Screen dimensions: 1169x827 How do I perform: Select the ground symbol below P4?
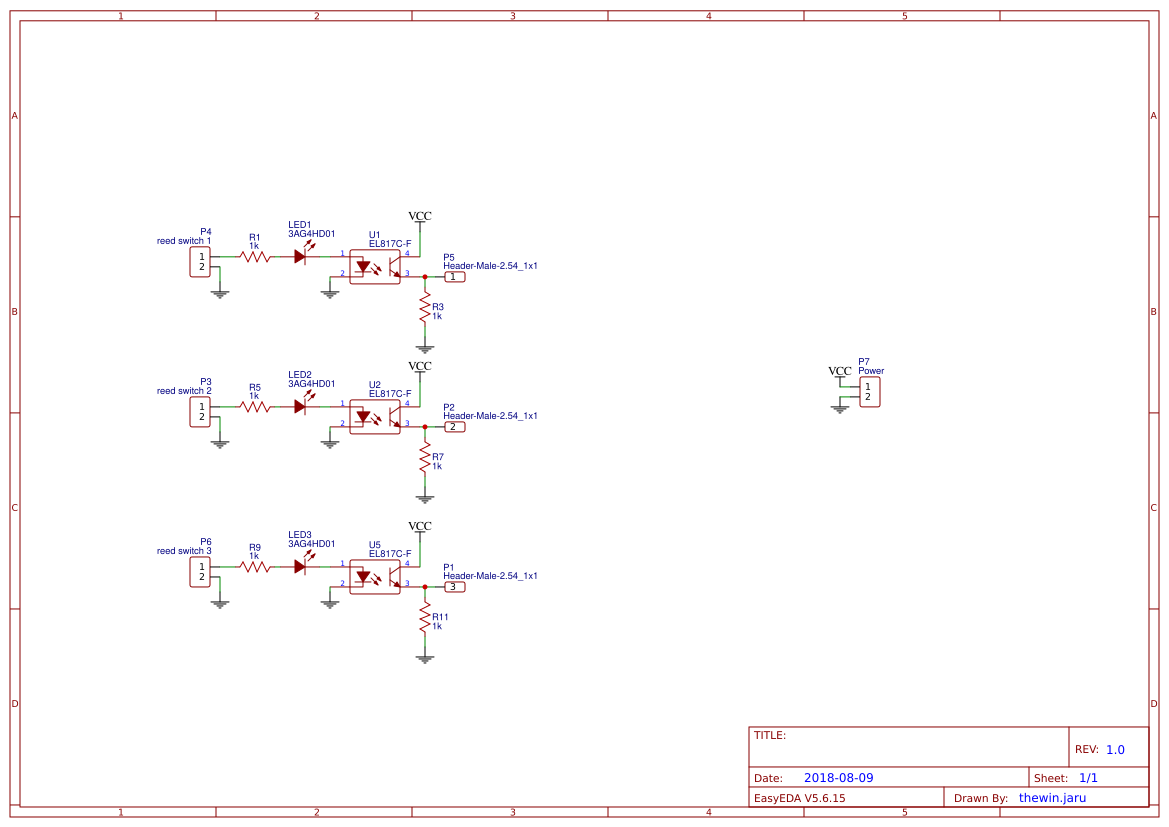(220, 293)
